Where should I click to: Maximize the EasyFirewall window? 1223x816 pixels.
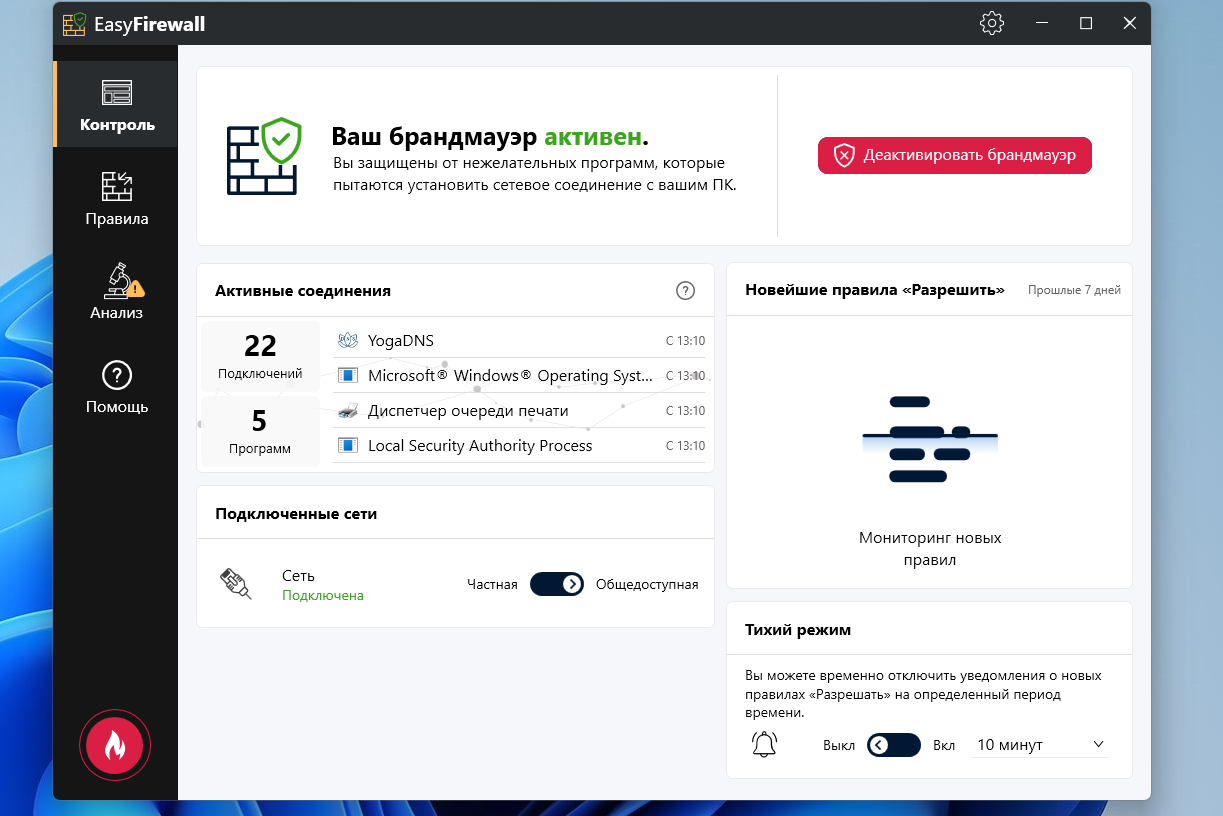[1086, 24]
